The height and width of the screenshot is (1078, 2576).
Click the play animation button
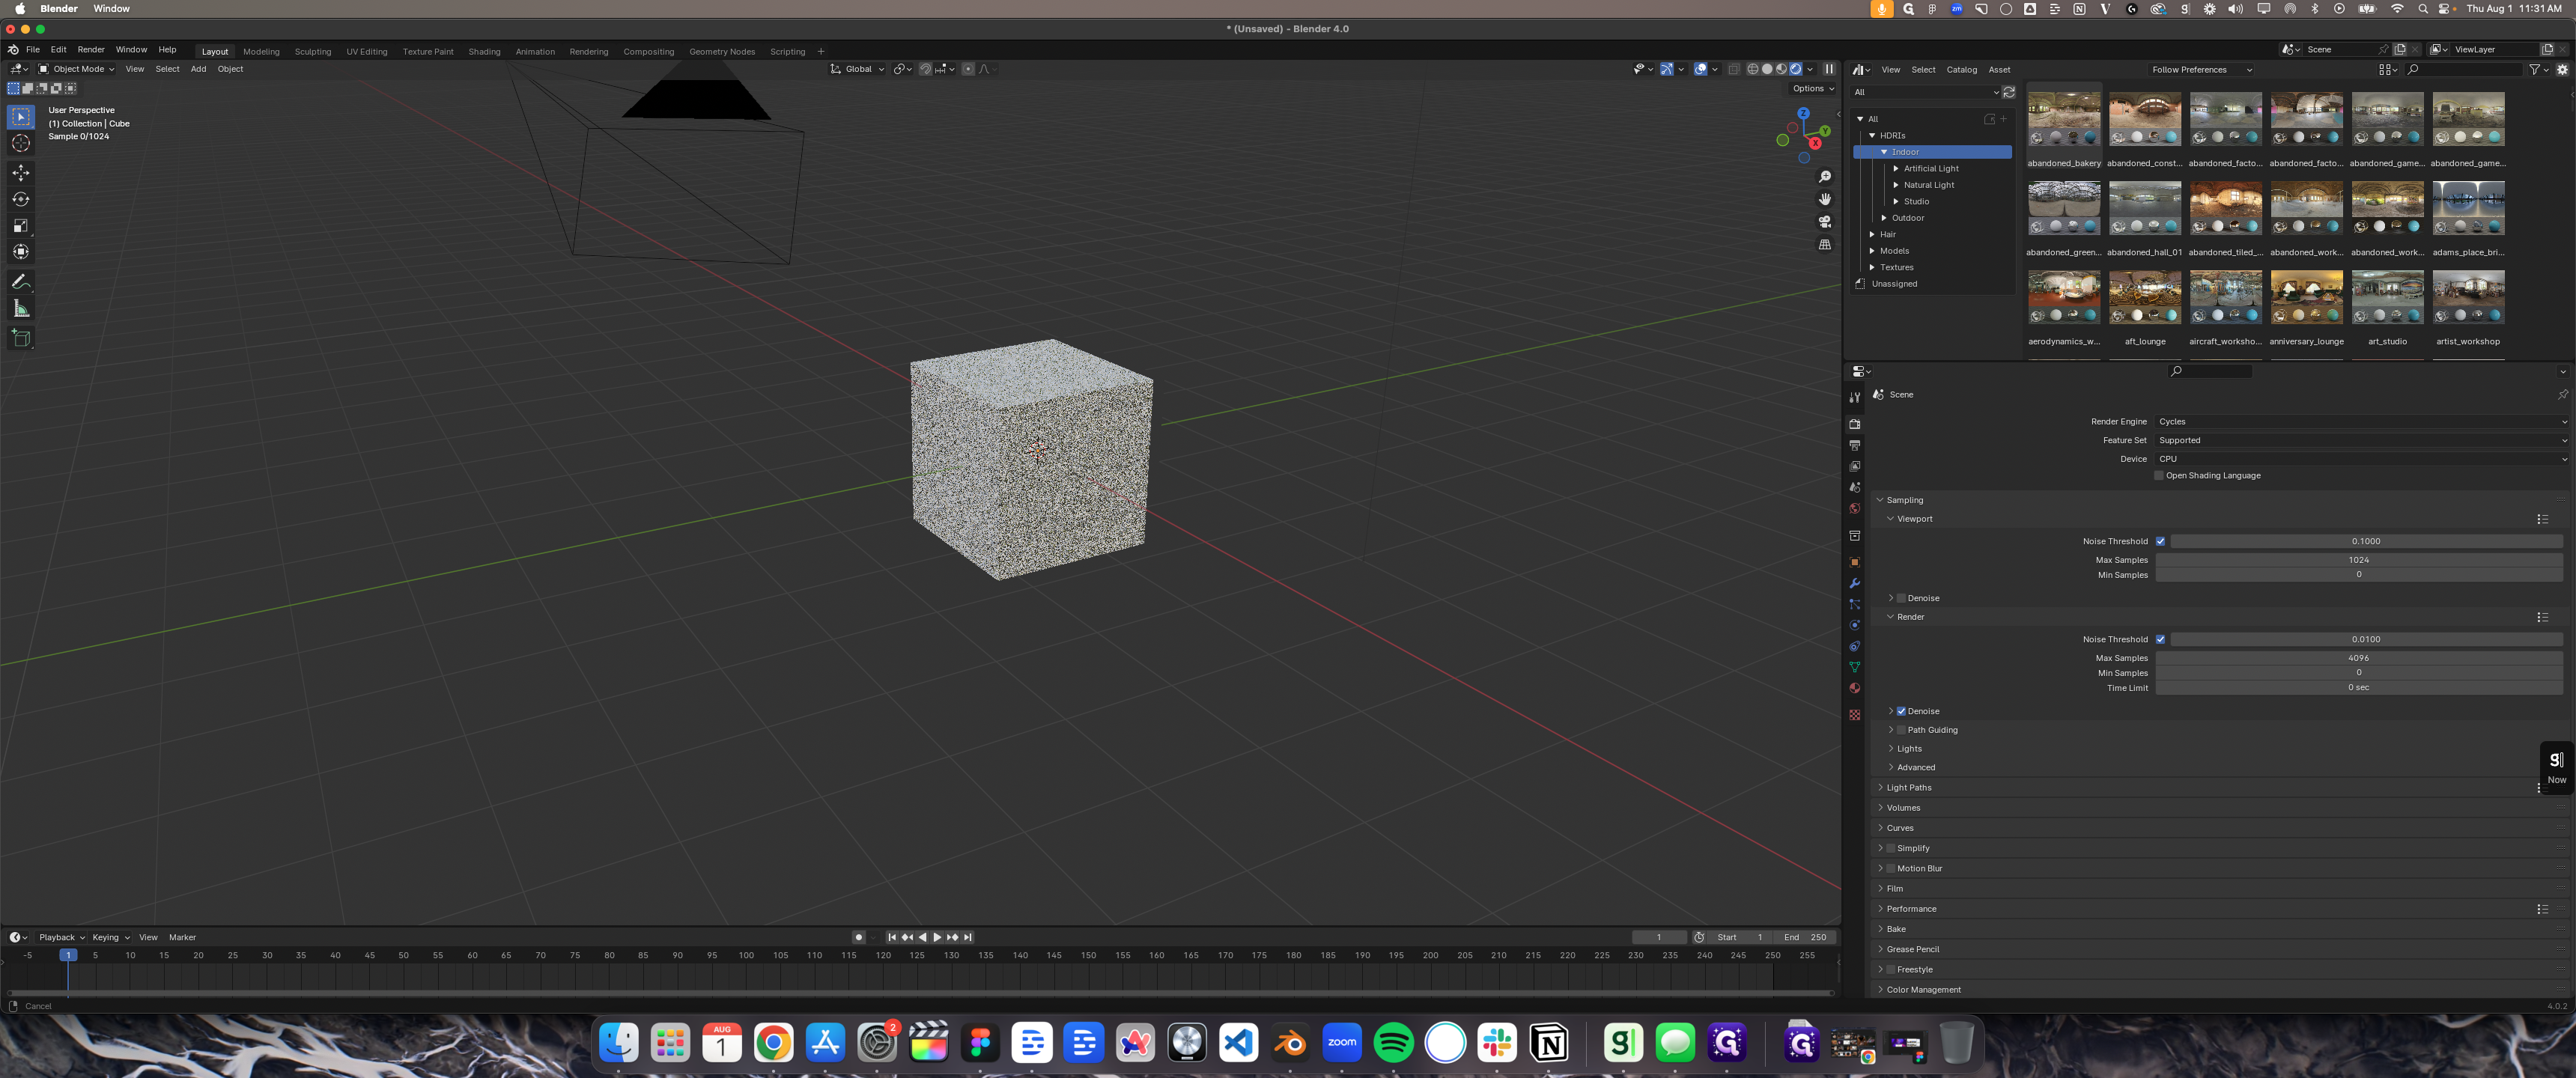pos(937,938)
